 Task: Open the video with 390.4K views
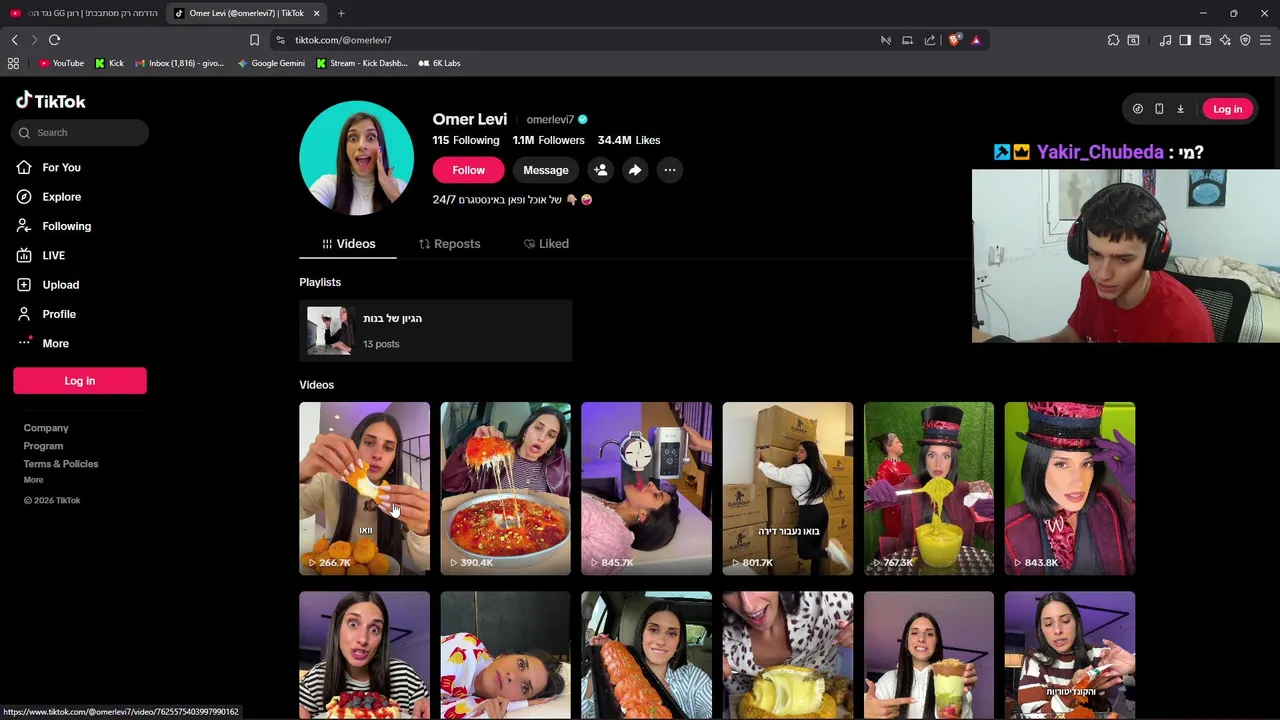coord(505,488)
